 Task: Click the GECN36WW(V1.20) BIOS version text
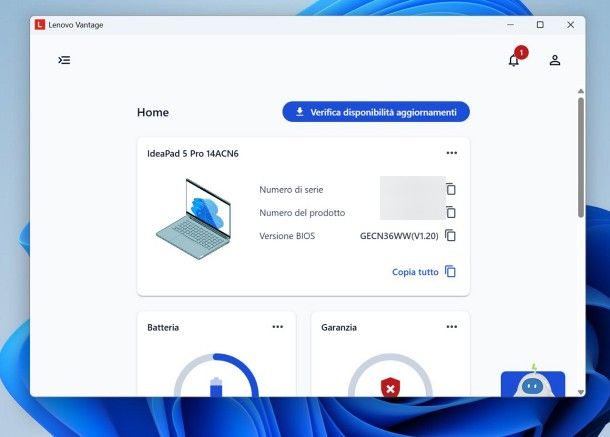click(399, 236)
